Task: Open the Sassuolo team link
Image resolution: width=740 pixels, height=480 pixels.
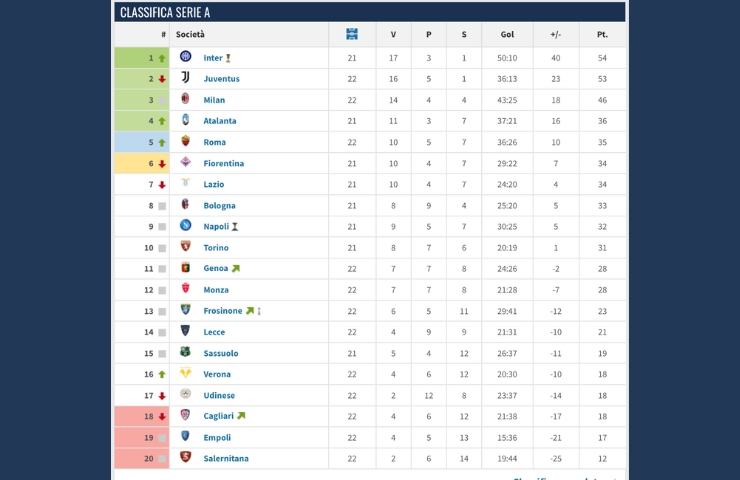Action: click(x=221, y=353)
